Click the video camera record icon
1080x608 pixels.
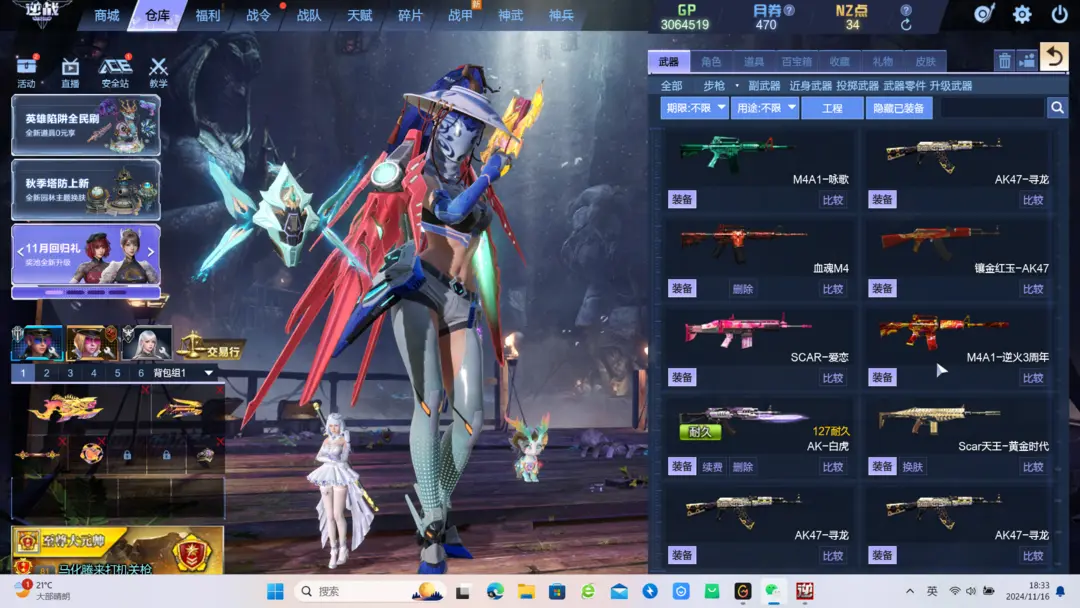(1027, 61)
